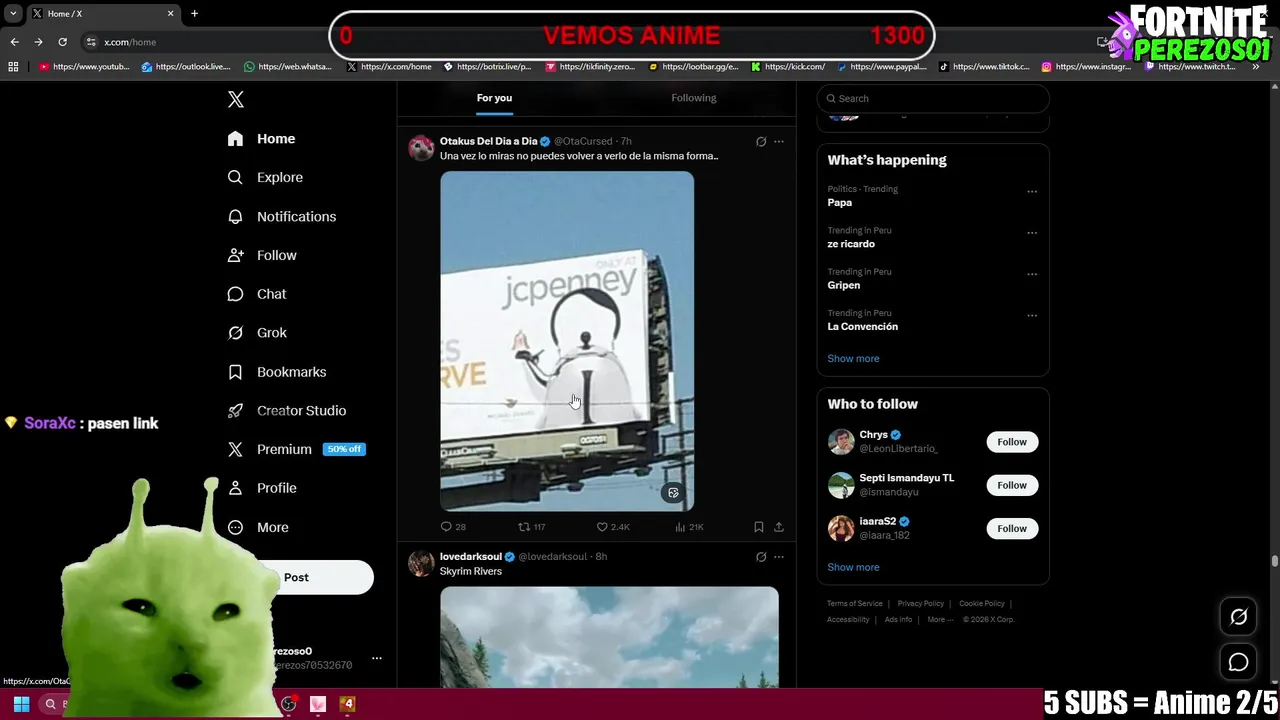Open more options for the Papa trend
1280x720 pixels.
point(1032,191)
